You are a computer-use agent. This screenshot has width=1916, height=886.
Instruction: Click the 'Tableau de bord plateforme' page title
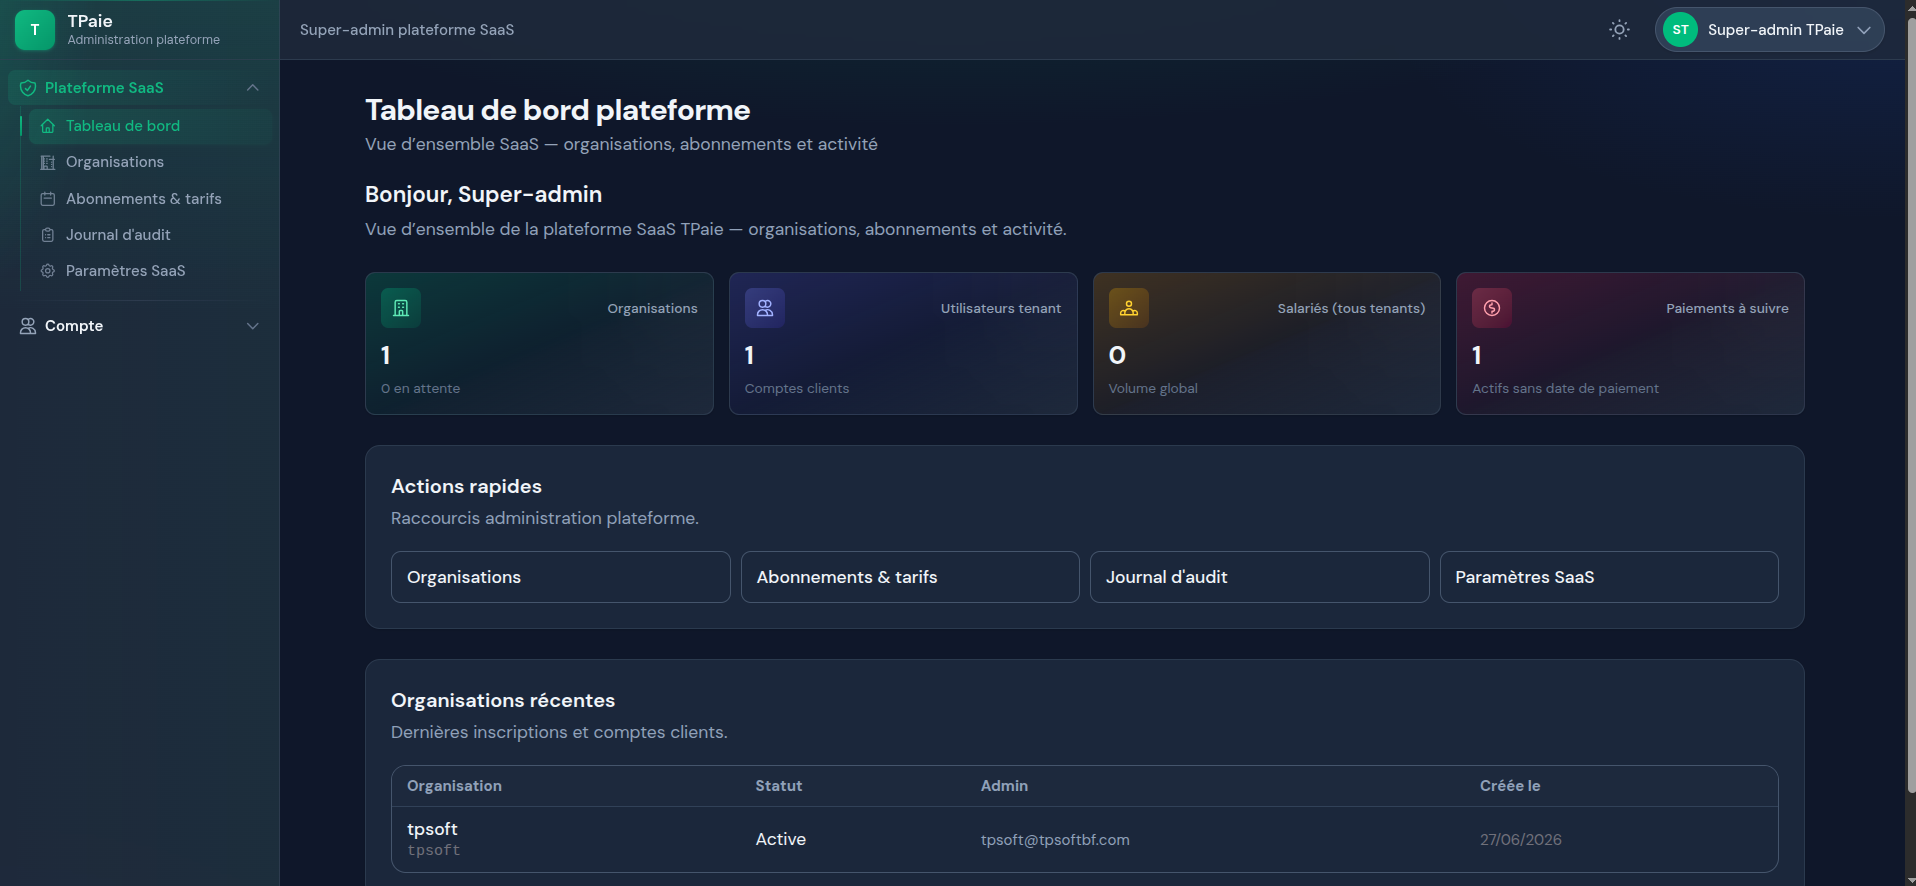(x=557, y=110)
